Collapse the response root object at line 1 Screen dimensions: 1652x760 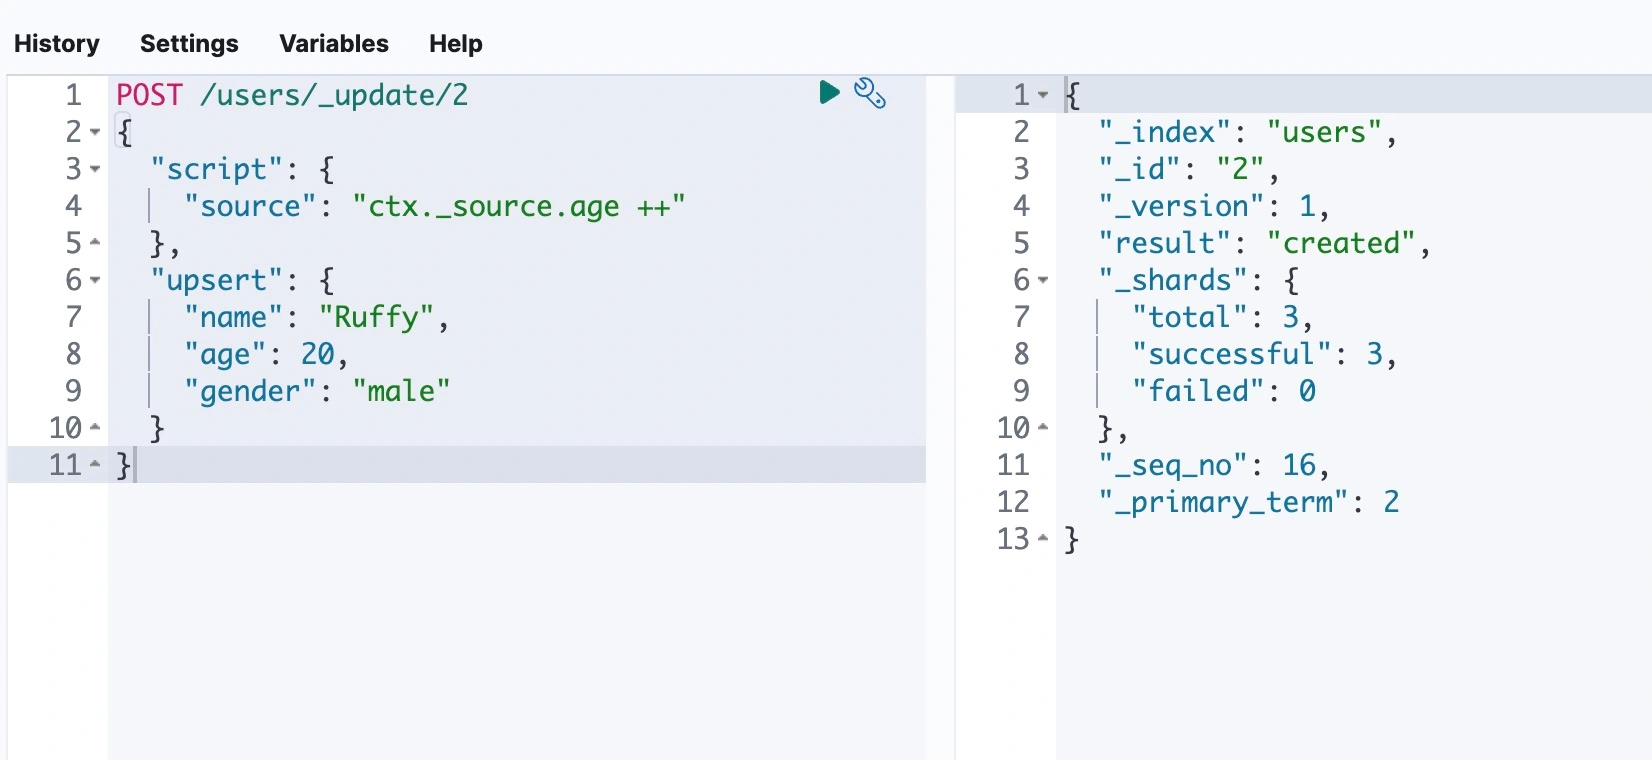coord(1043,95)
